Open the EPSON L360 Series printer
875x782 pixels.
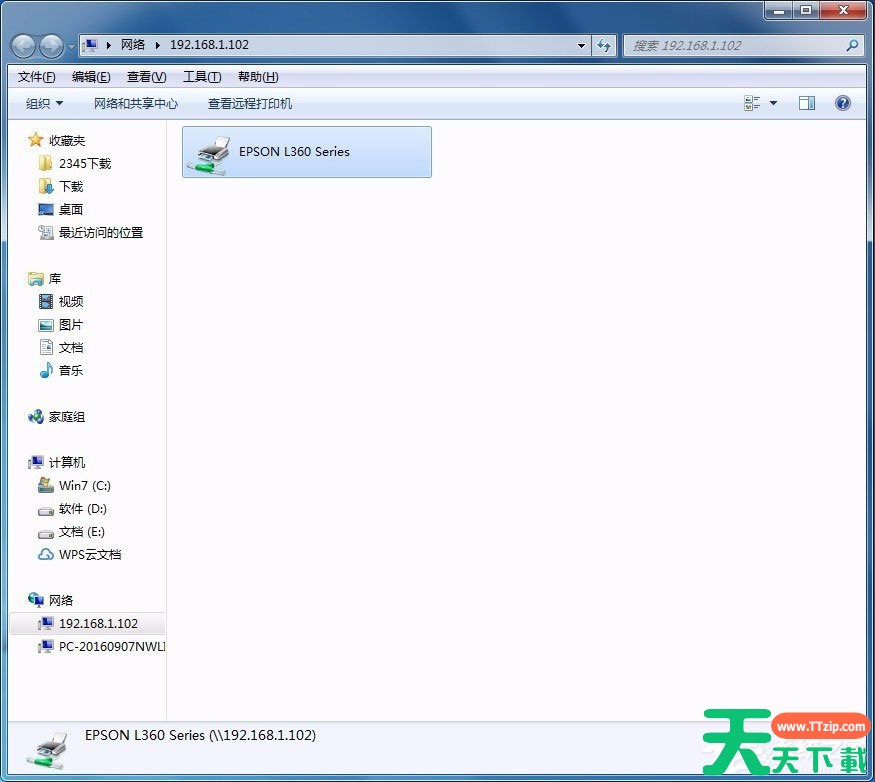[306, 152]
